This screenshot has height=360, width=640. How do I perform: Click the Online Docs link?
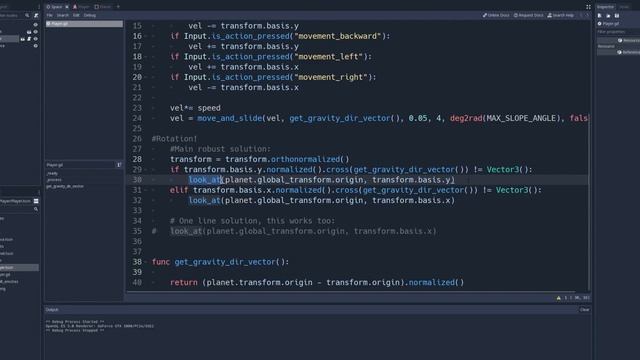click(x=496, y=15)
